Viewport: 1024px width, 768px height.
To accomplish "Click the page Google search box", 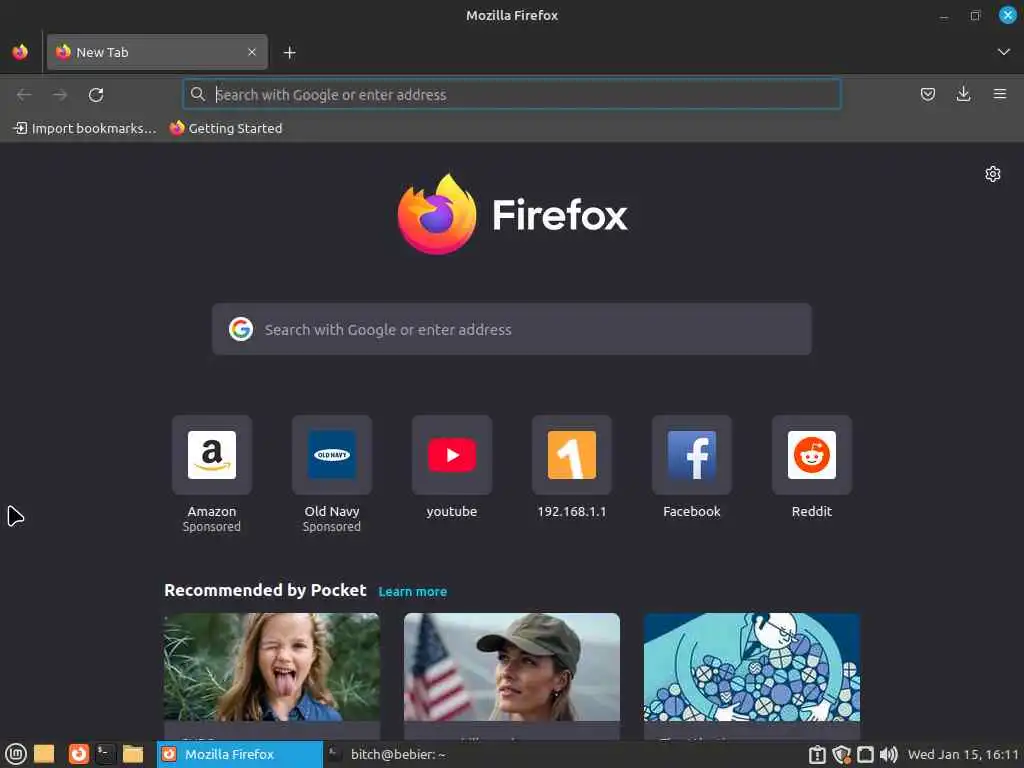I will click(x=512, y=329).
